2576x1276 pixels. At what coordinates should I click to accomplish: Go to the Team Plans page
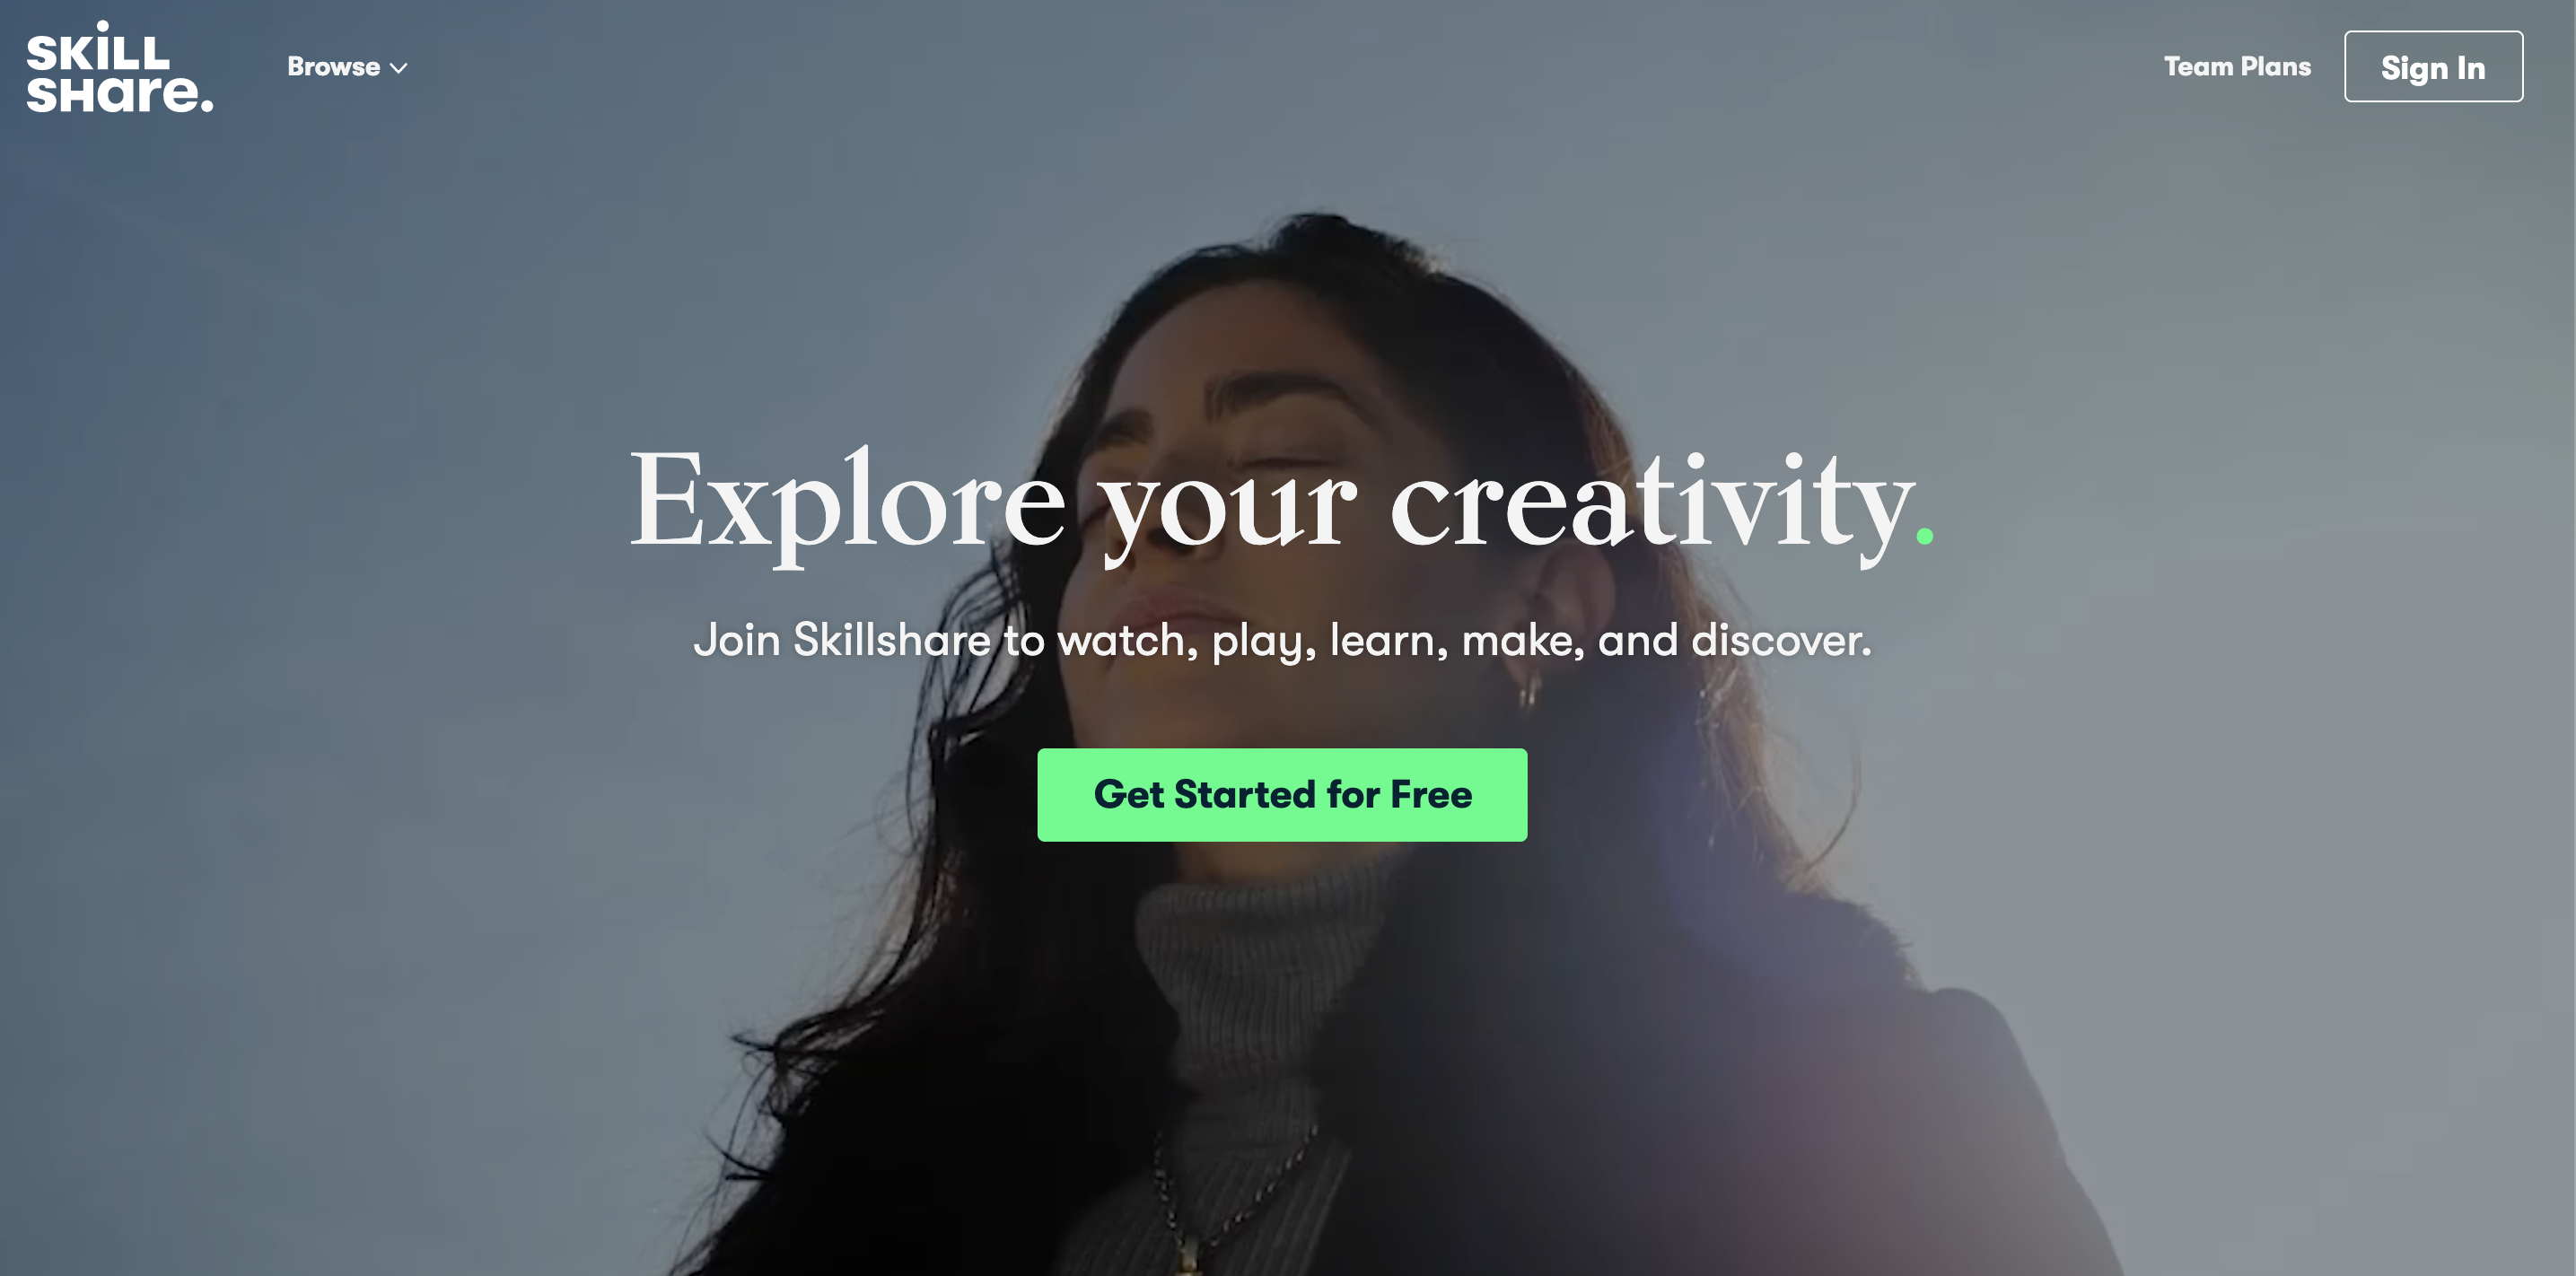2237,66
